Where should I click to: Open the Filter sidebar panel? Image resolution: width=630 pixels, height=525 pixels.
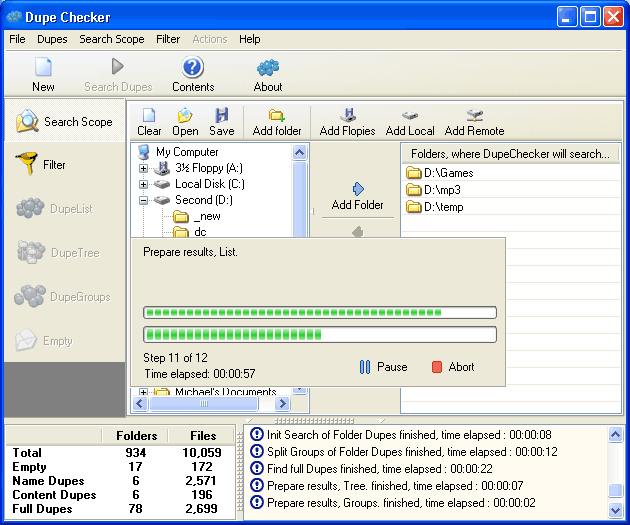(x=64, y=165)
